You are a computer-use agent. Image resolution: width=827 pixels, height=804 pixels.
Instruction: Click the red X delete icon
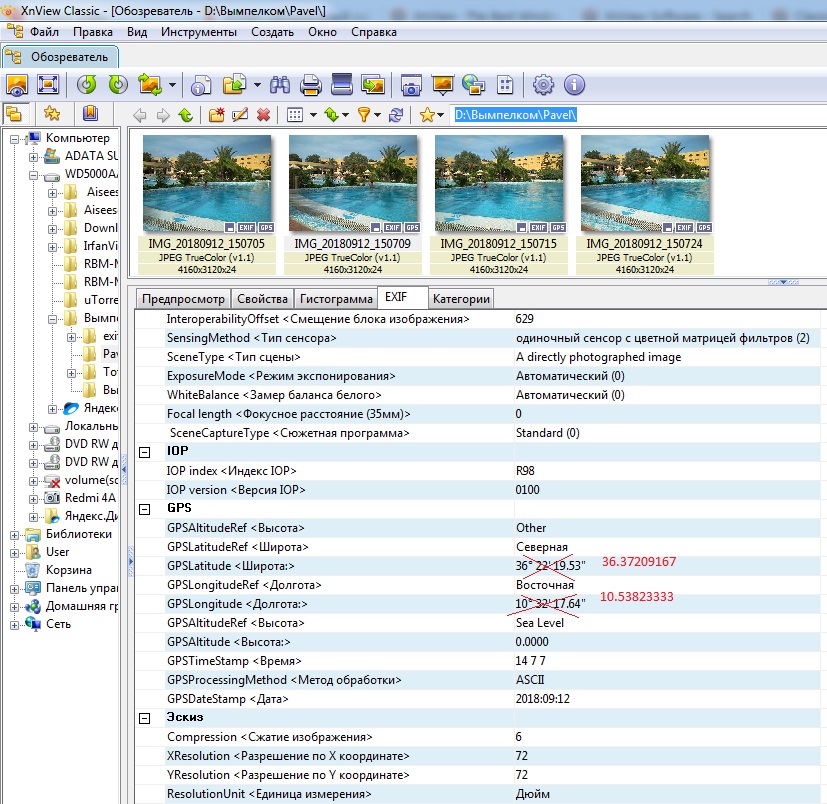[264, 115]
